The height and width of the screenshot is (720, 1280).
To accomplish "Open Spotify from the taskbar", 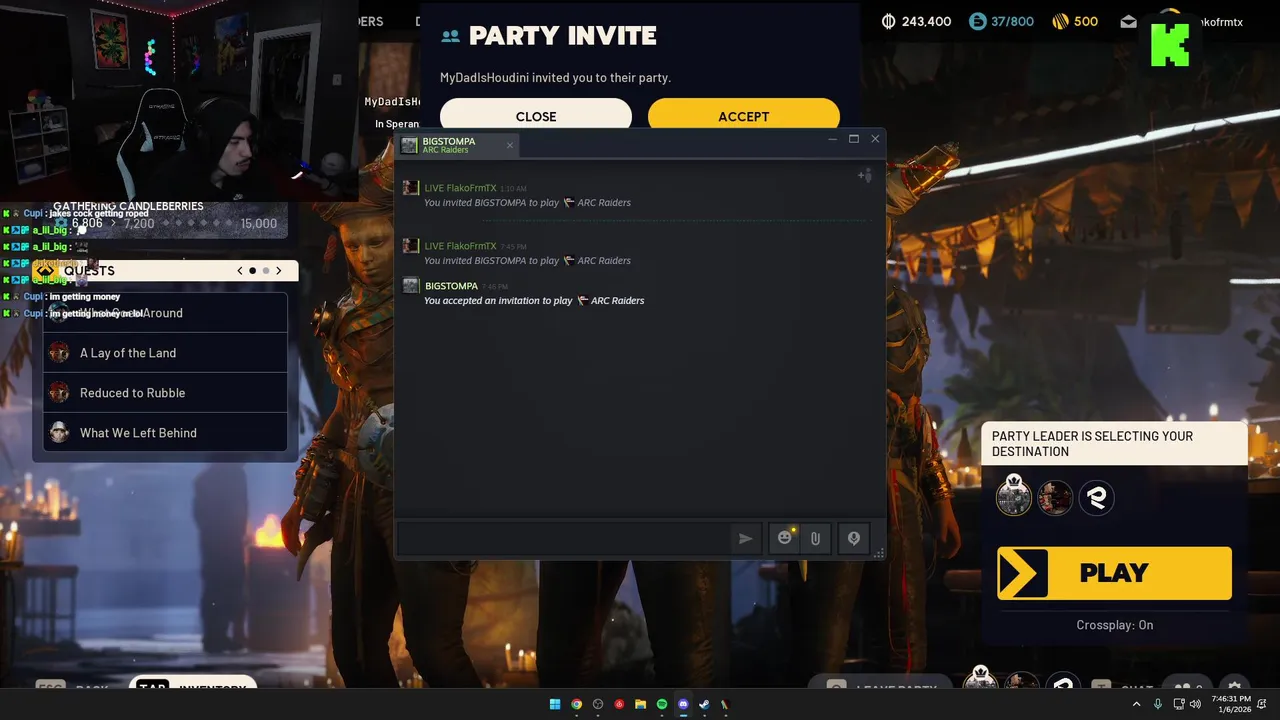I will 662,704.
